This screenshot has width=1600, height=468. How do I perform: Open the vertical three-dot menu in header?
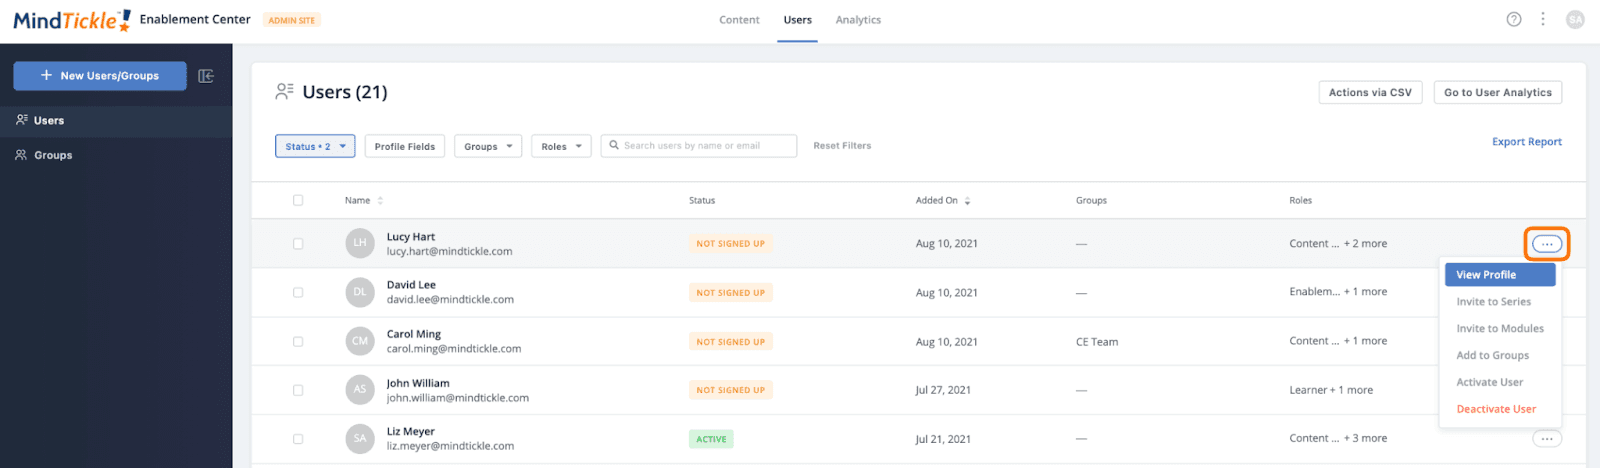(x=1543, y=19)
